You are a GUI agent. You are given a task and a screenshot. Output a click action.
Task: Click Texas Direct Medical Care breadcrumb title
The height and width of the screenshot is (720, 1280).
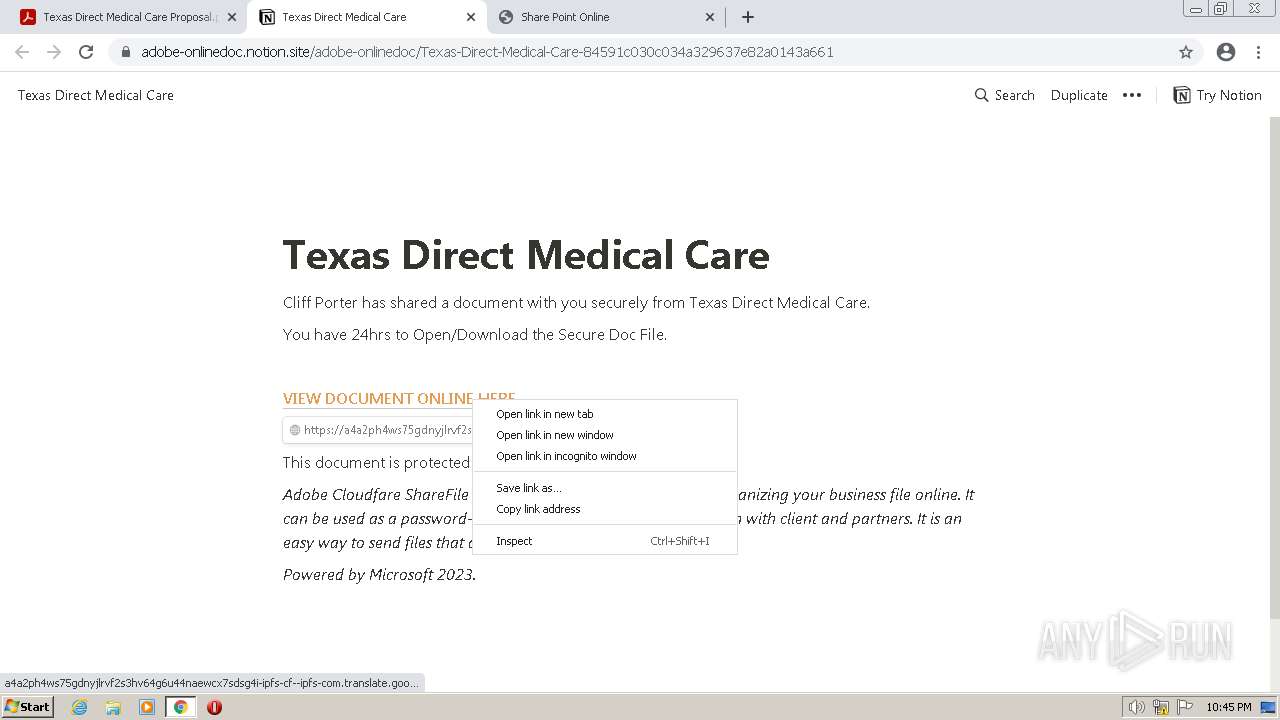point(96,95)
